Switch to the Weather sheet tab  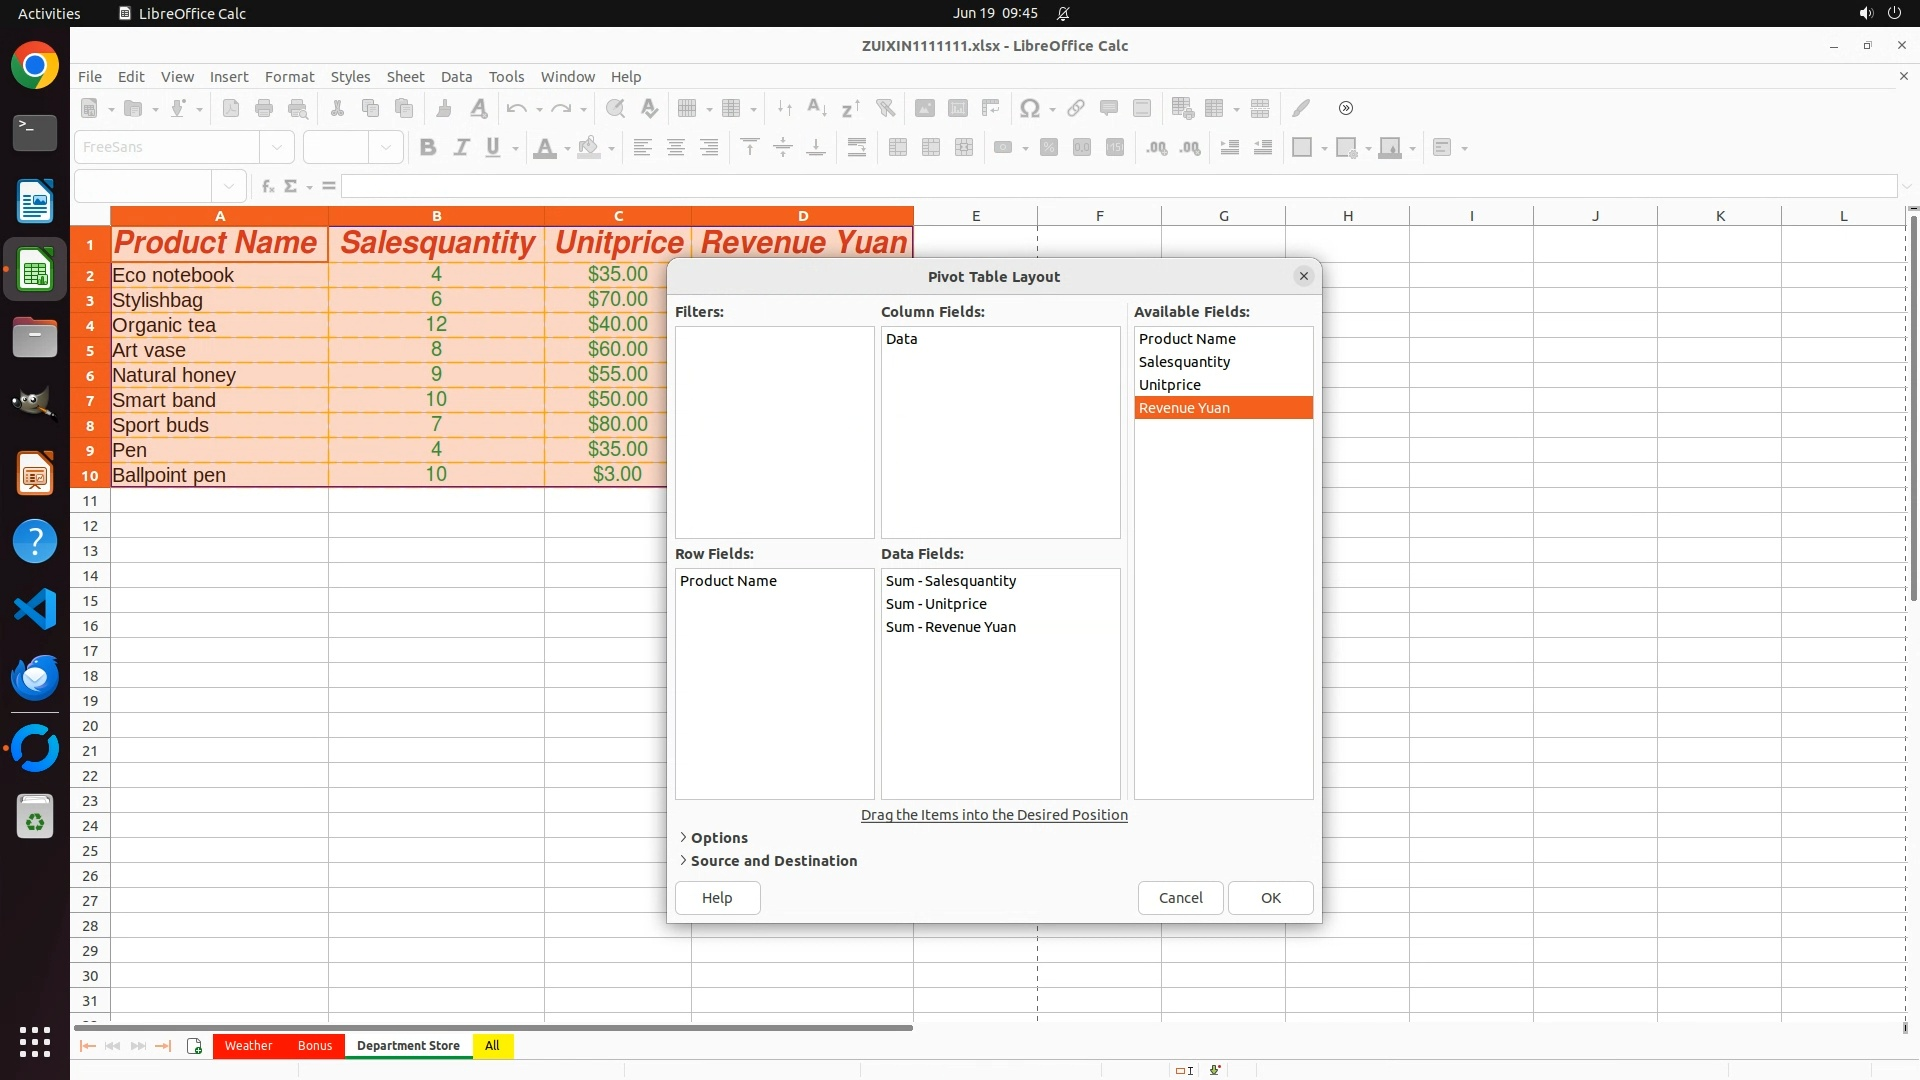coord(248,1046)
